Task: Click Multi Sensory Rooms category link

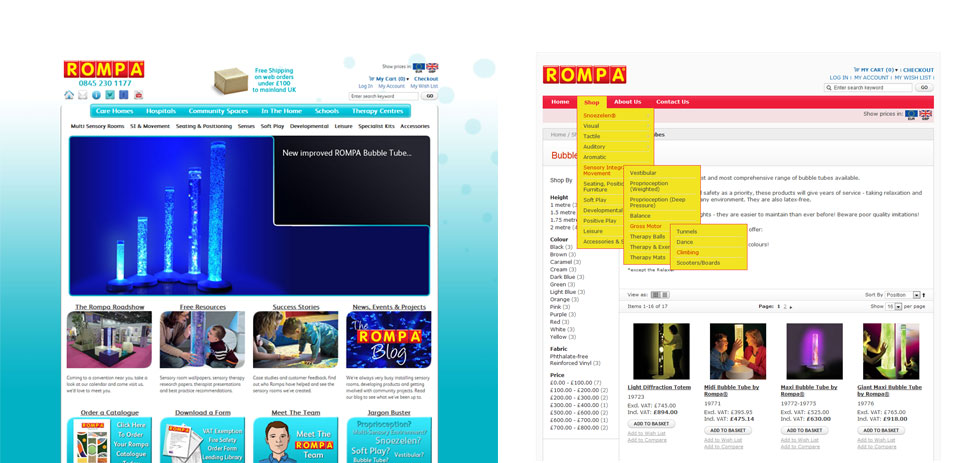Action: click(x=97, y=126)
